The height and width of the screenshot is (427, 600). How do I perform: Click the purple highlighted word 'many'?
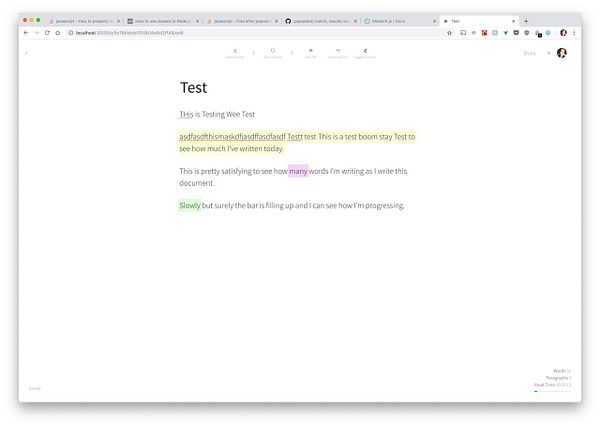[298, 171]
